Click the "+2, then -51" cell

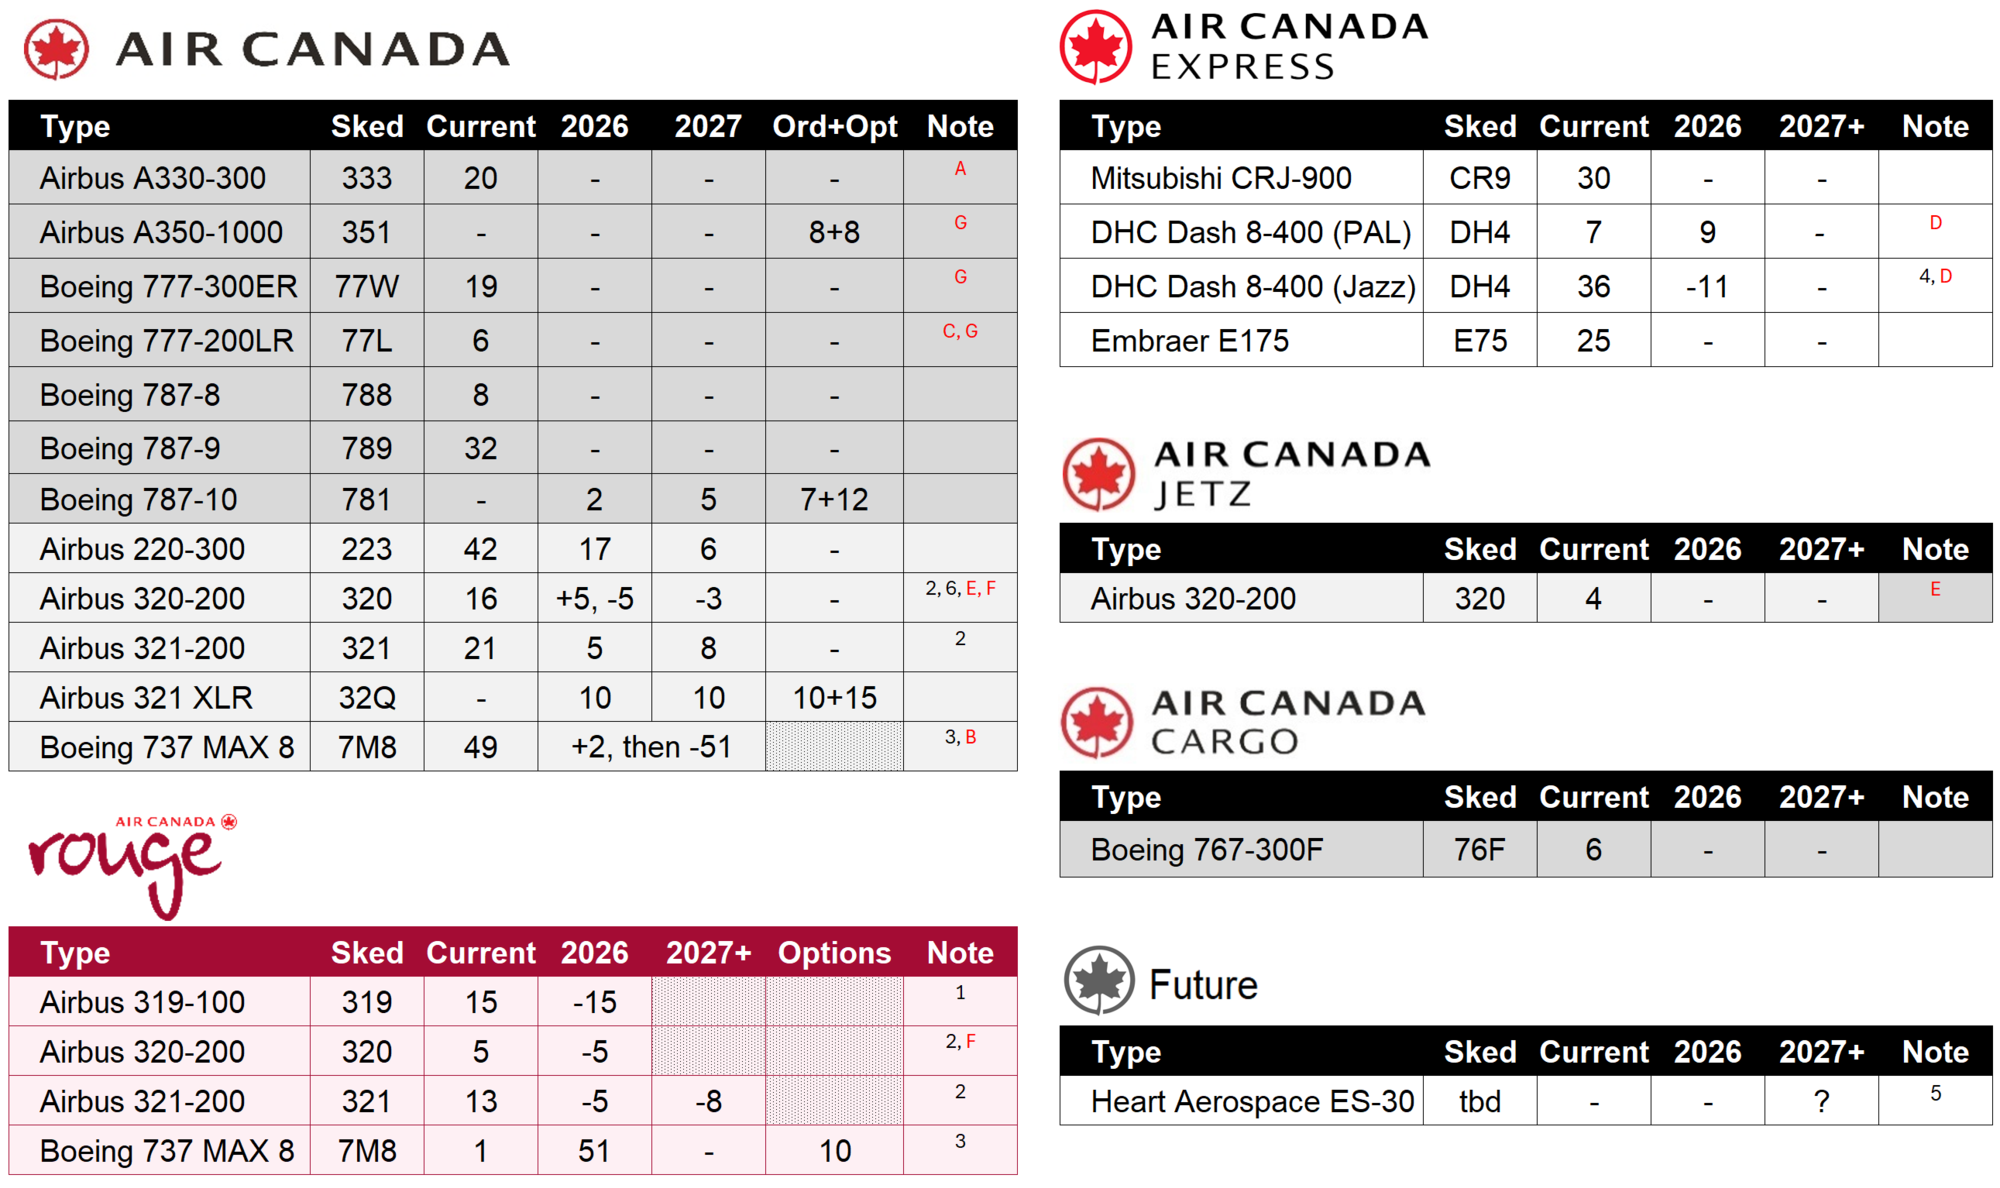(651, 747)
